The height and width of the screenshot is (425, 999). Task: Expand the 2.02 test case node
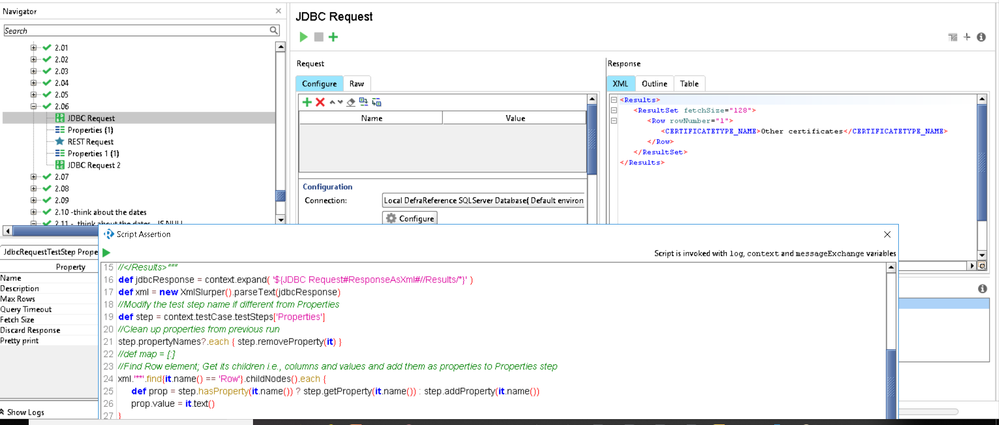34,59
